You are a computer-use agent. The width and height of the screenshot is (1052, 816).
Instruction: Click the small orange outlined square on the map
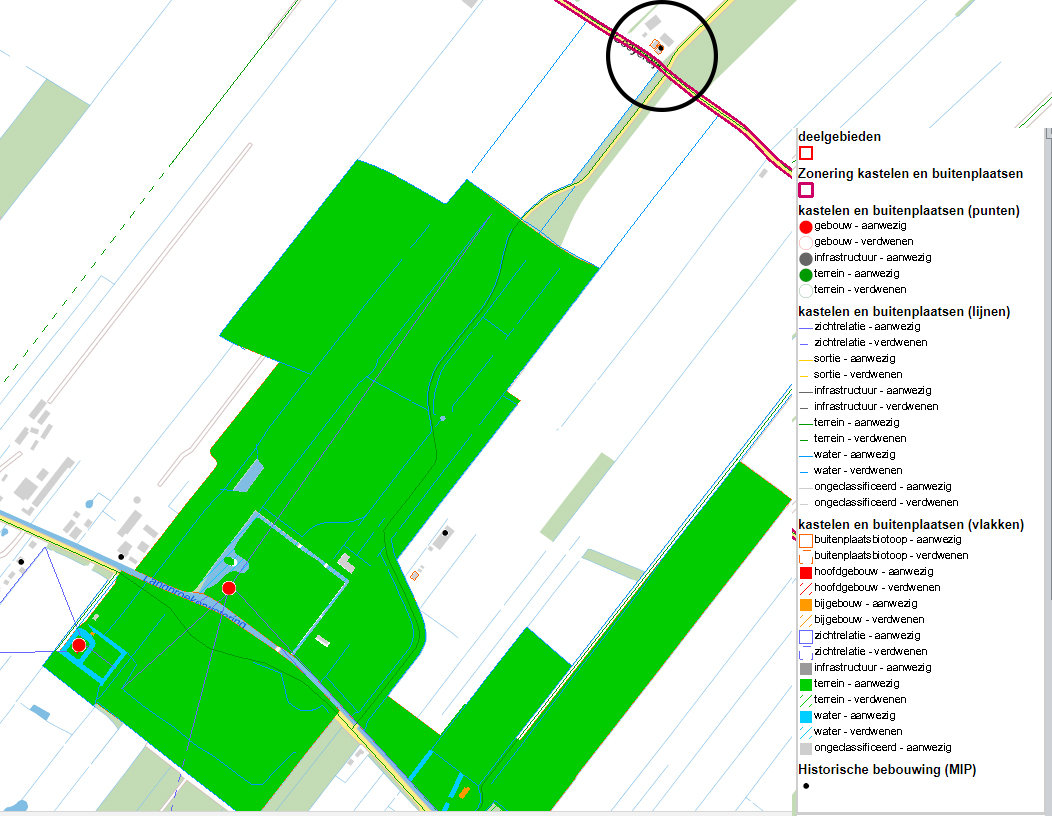click(414, 575)
